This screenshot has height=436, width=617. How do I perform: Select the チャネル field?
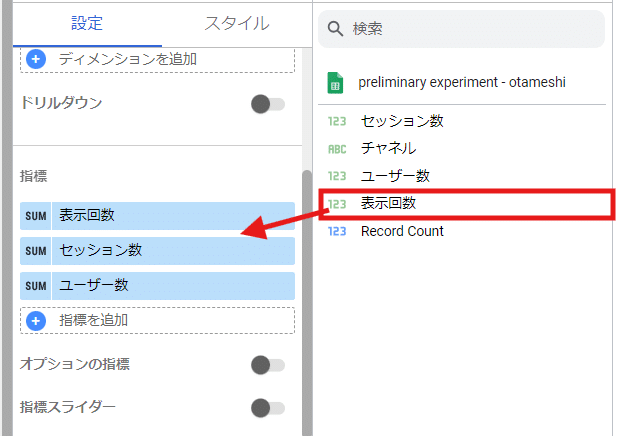tap(389, 148)
